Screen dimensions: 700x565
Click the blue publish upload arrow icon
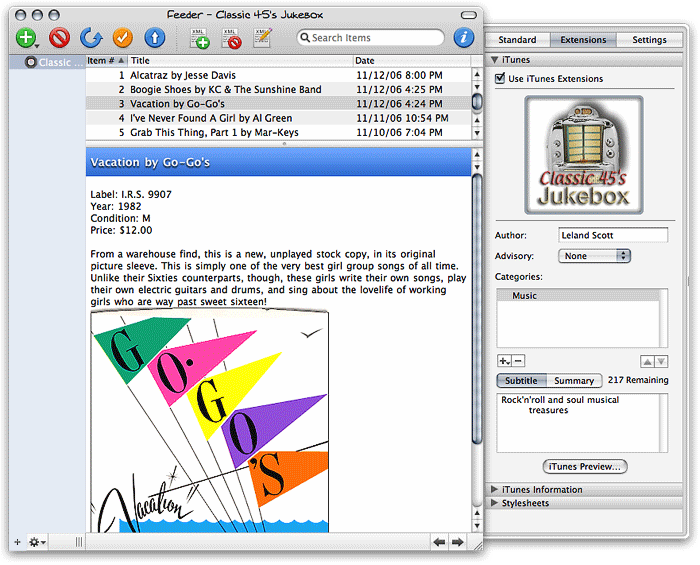click(155, 38)
